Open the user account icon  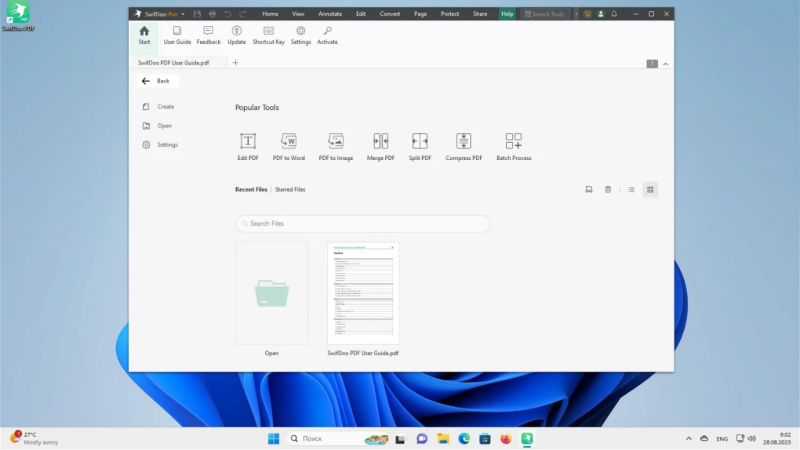pos(601,14)
